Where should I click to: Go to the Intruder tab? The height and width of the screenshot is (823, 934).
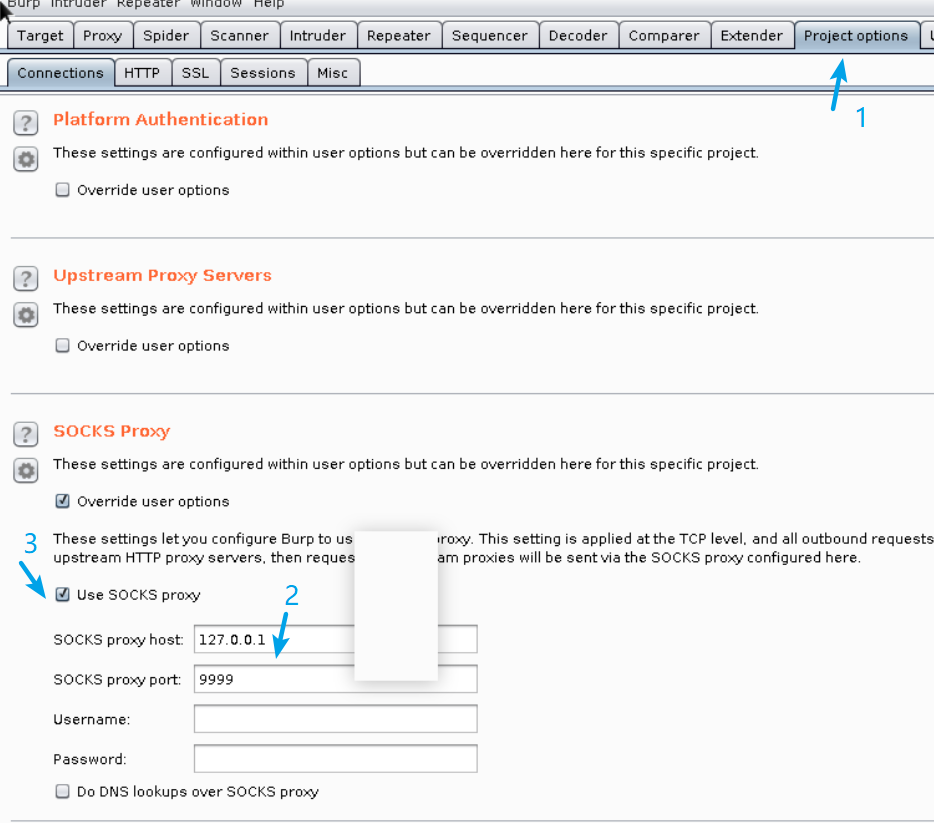[x=317, y=36]
